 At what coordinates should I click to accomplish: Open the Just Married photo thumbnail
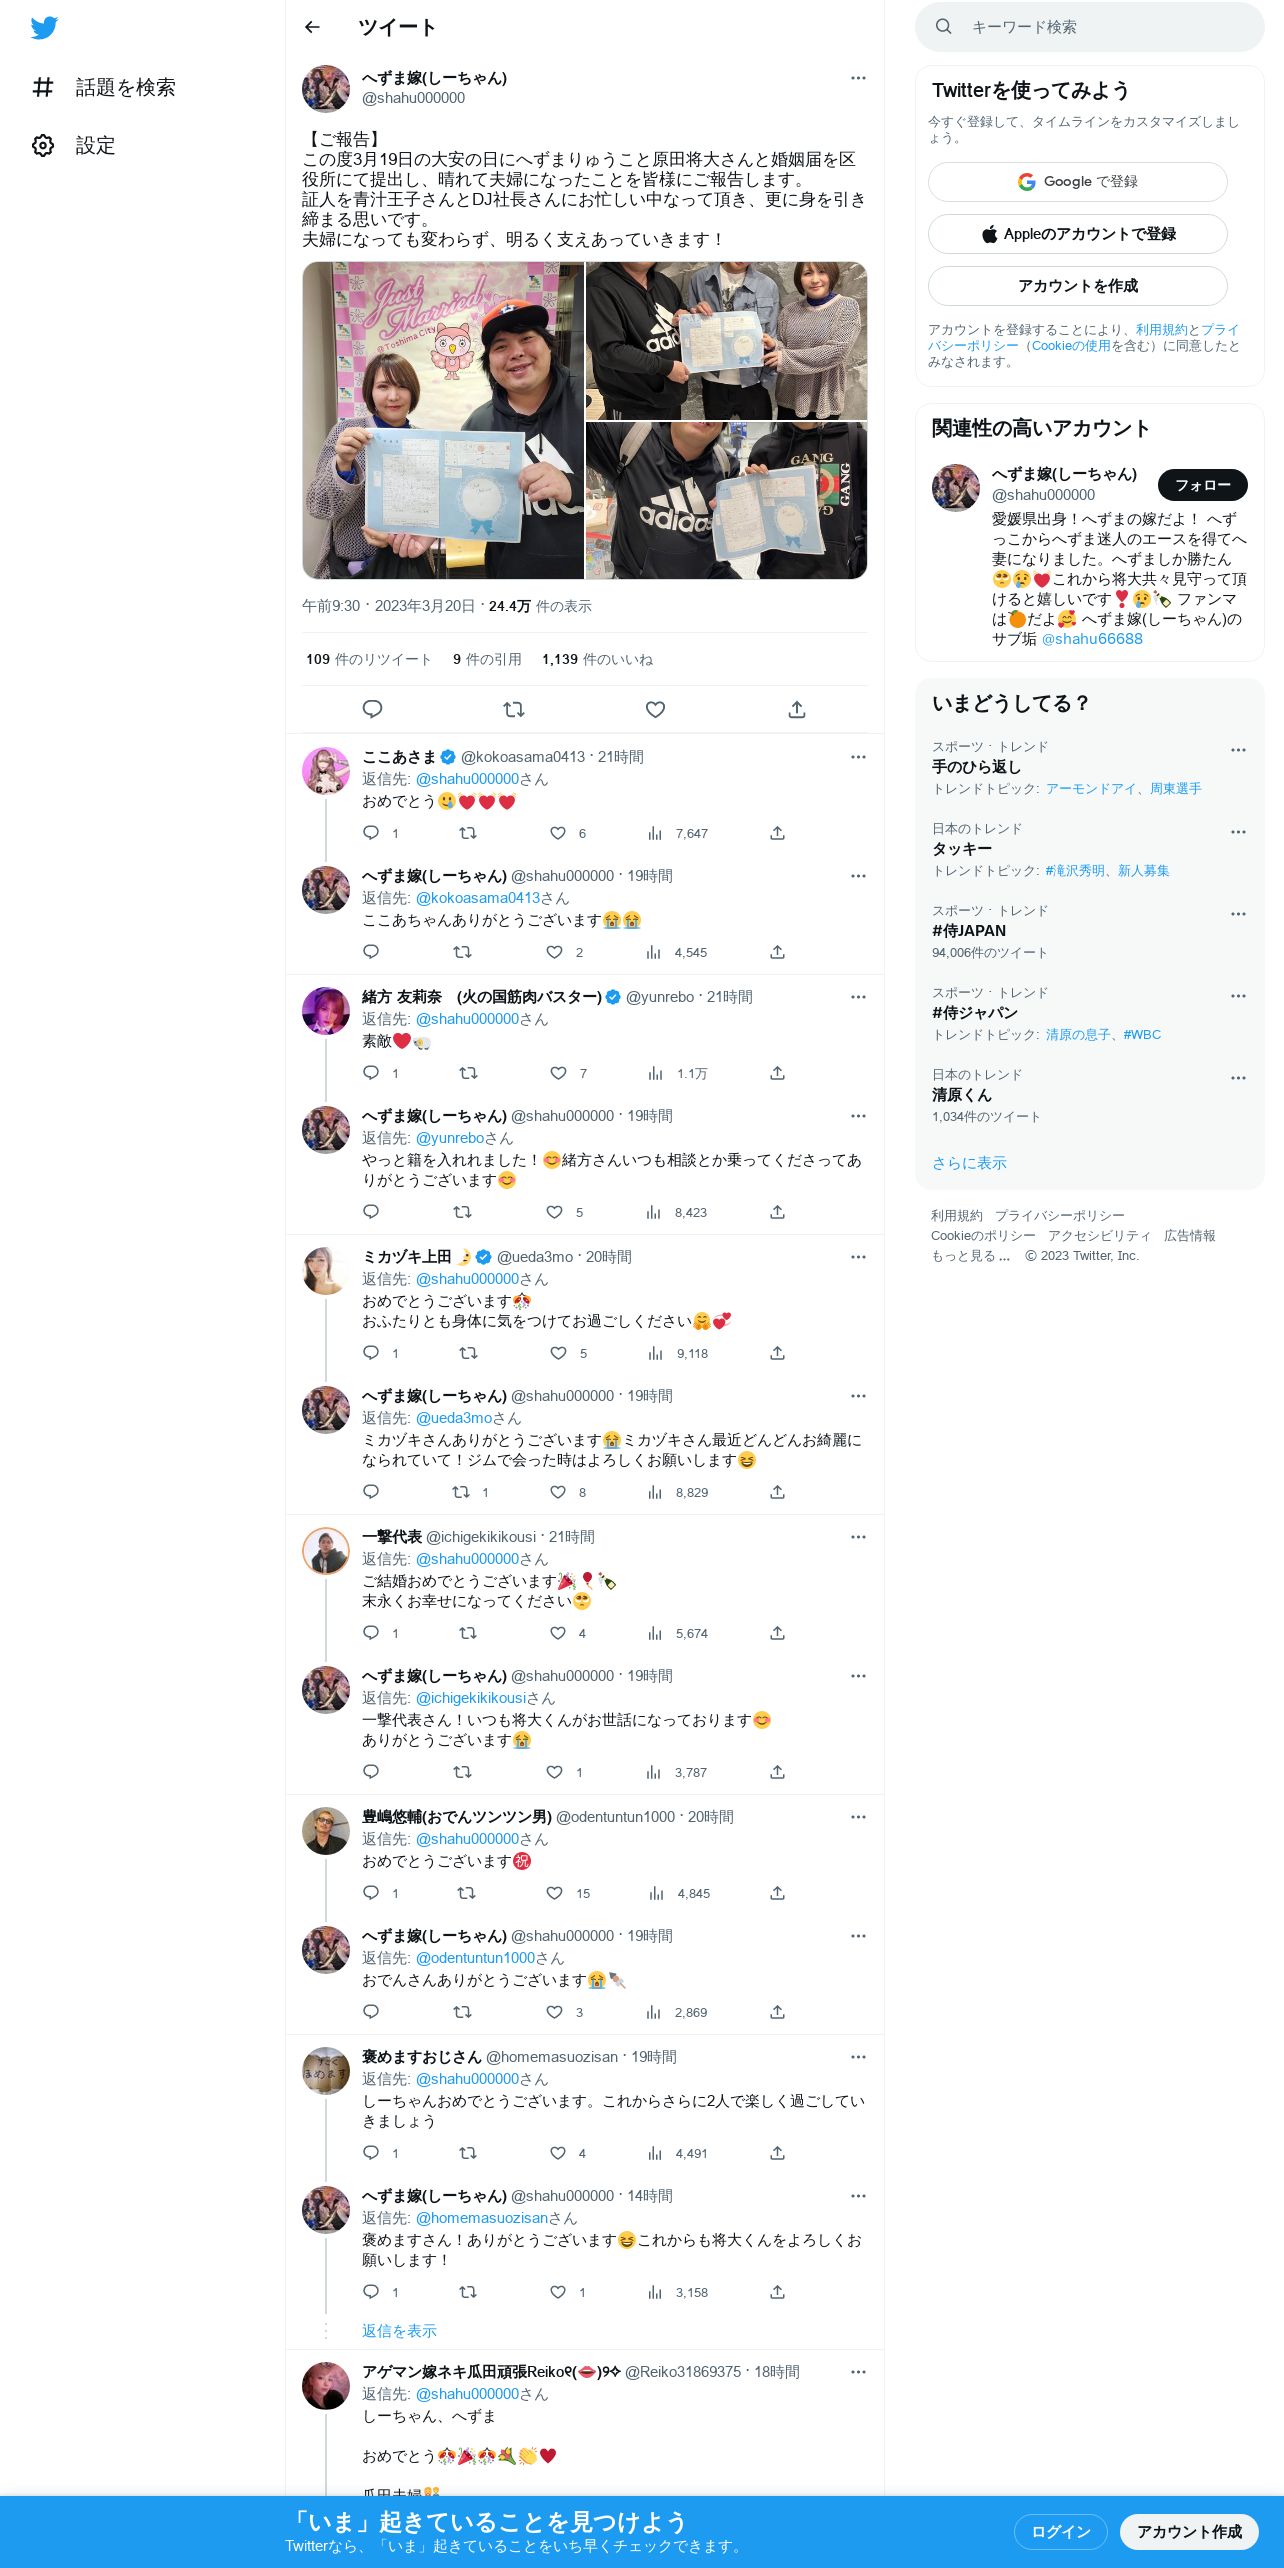(x=443, y=420)
